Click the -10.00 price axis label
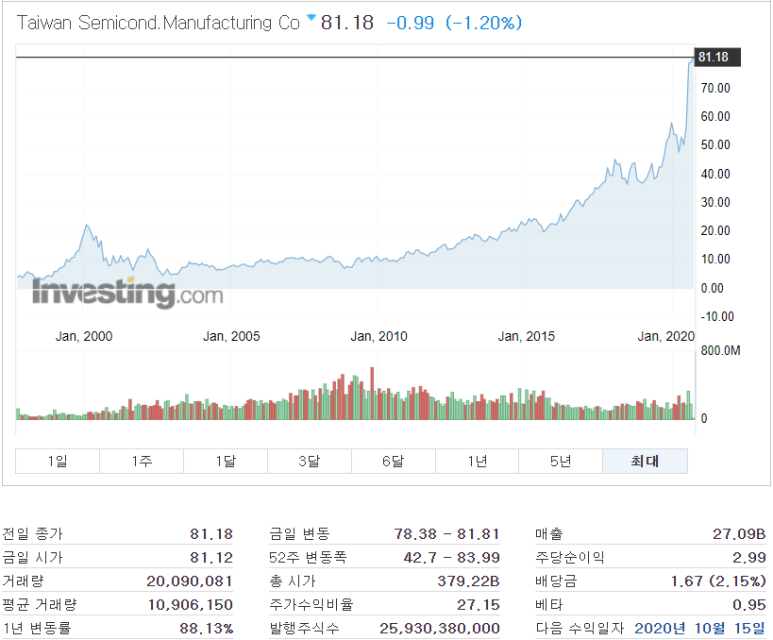Screen dimensions: 773x640 click(x=717, y=317)
